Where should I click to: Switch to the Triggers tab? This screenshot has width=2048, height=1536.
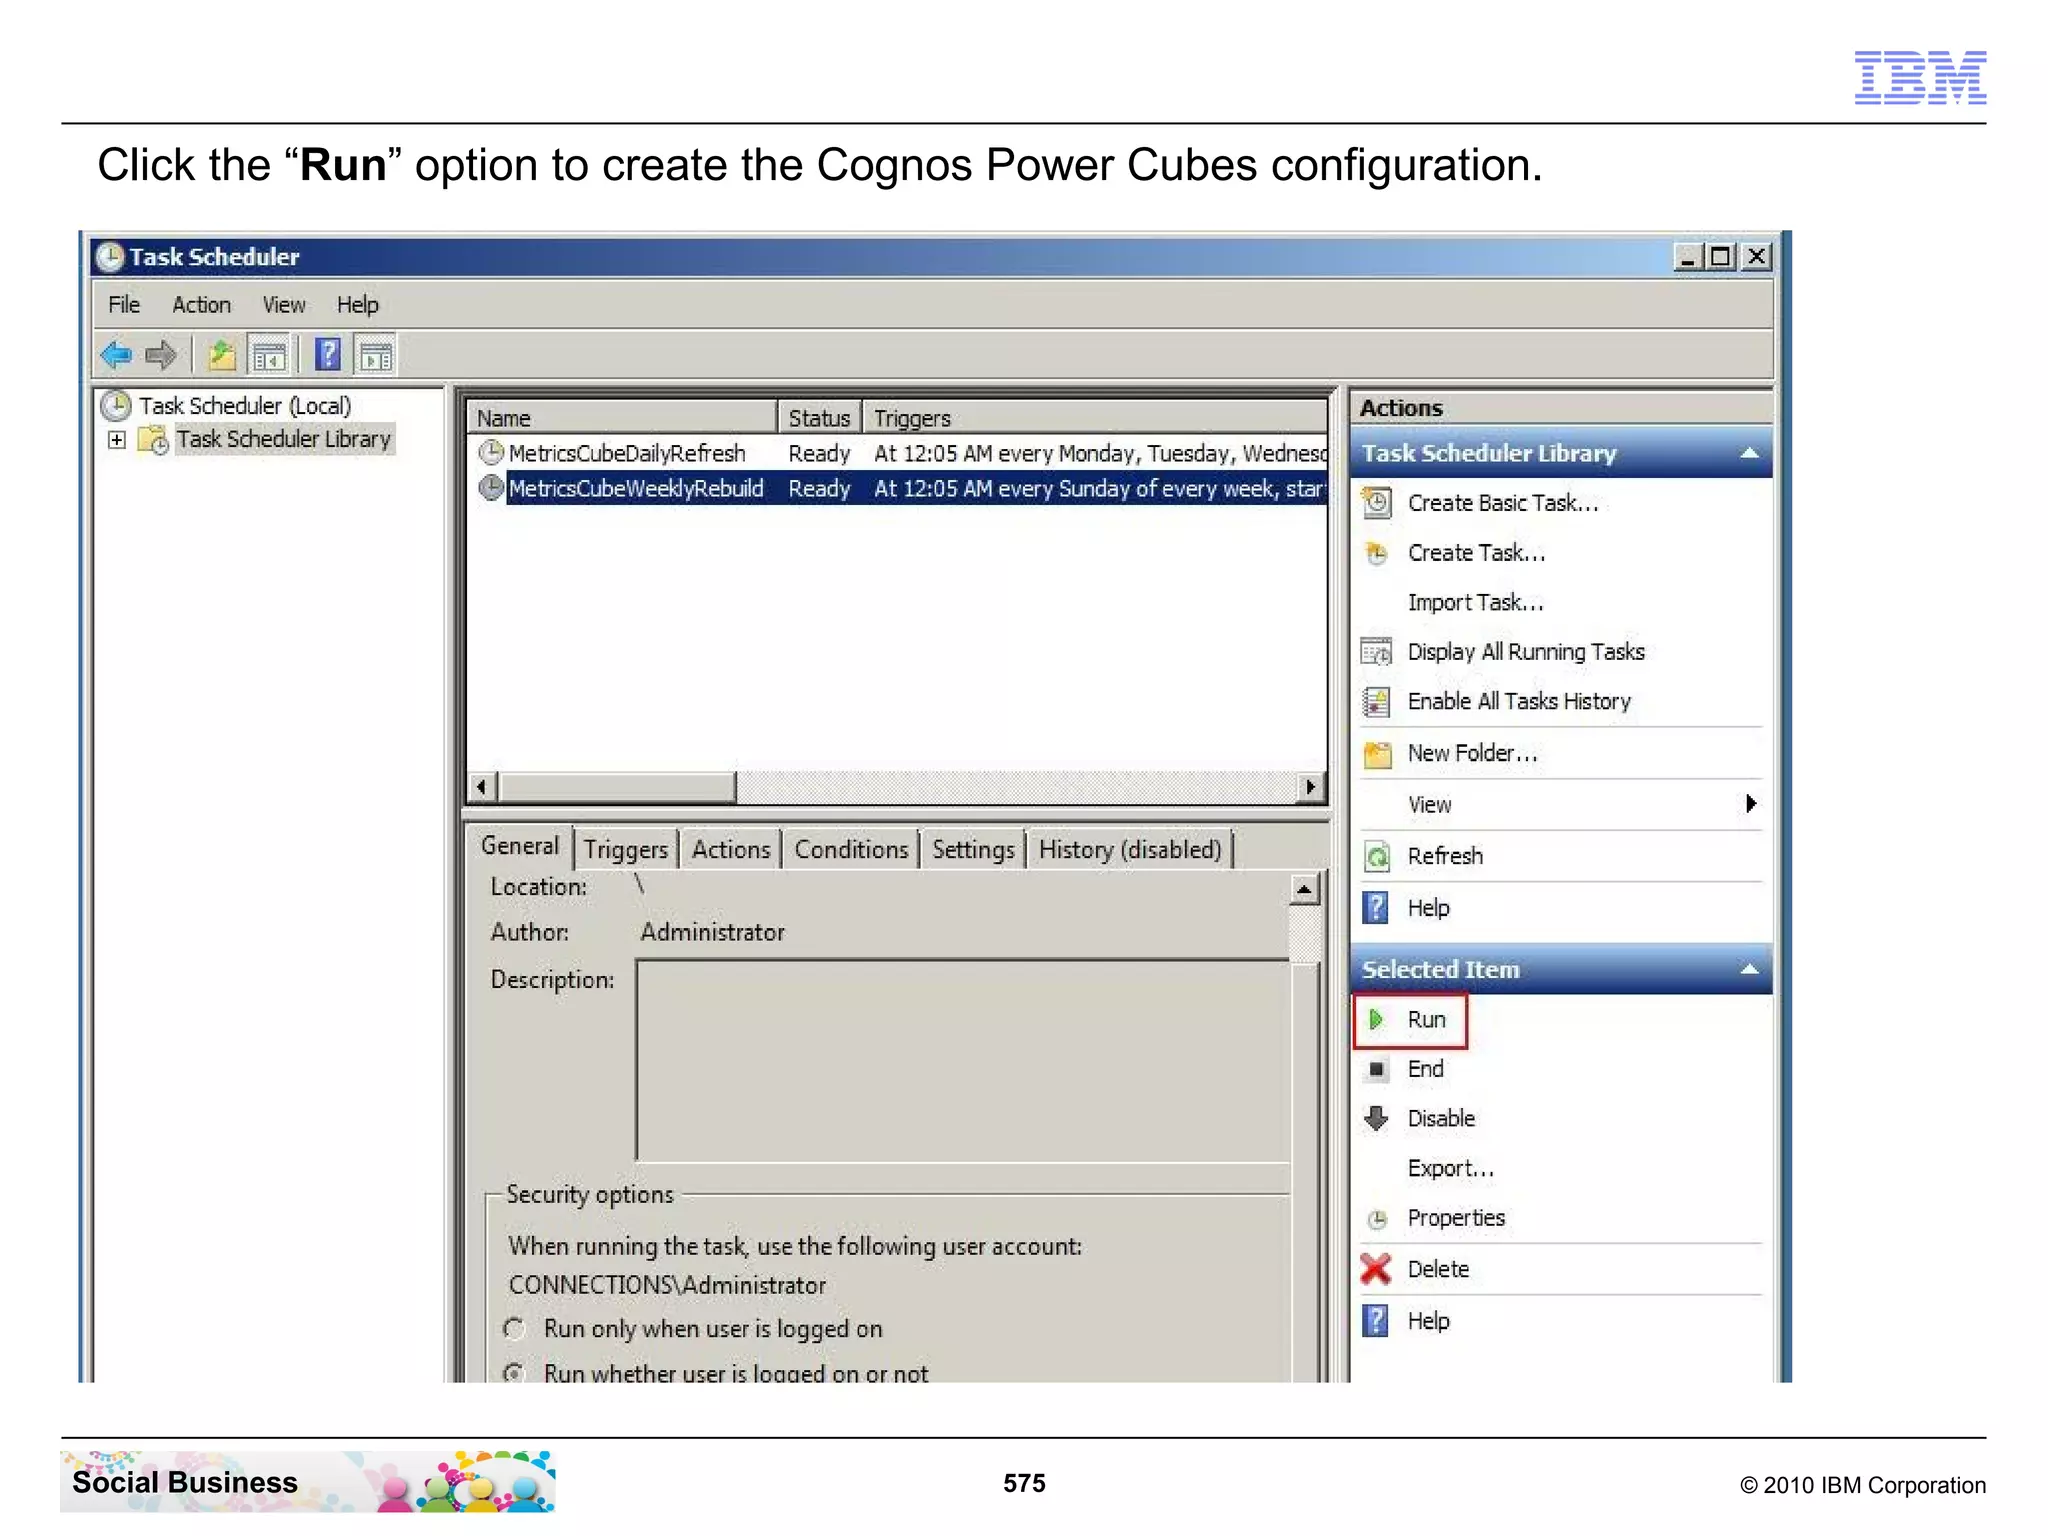click(x=626, y=850)
